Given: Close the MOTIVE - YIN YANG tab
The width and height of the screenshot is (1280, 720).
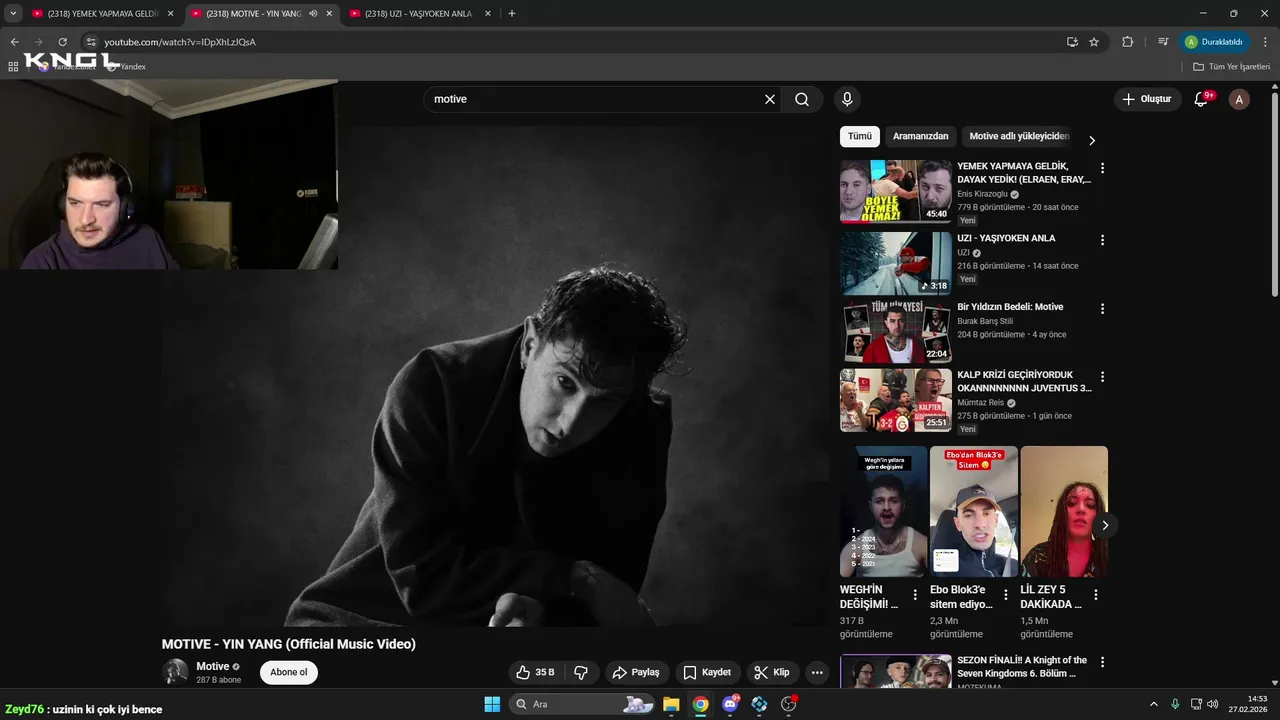Looking at the screenshot, I should 329,14.
